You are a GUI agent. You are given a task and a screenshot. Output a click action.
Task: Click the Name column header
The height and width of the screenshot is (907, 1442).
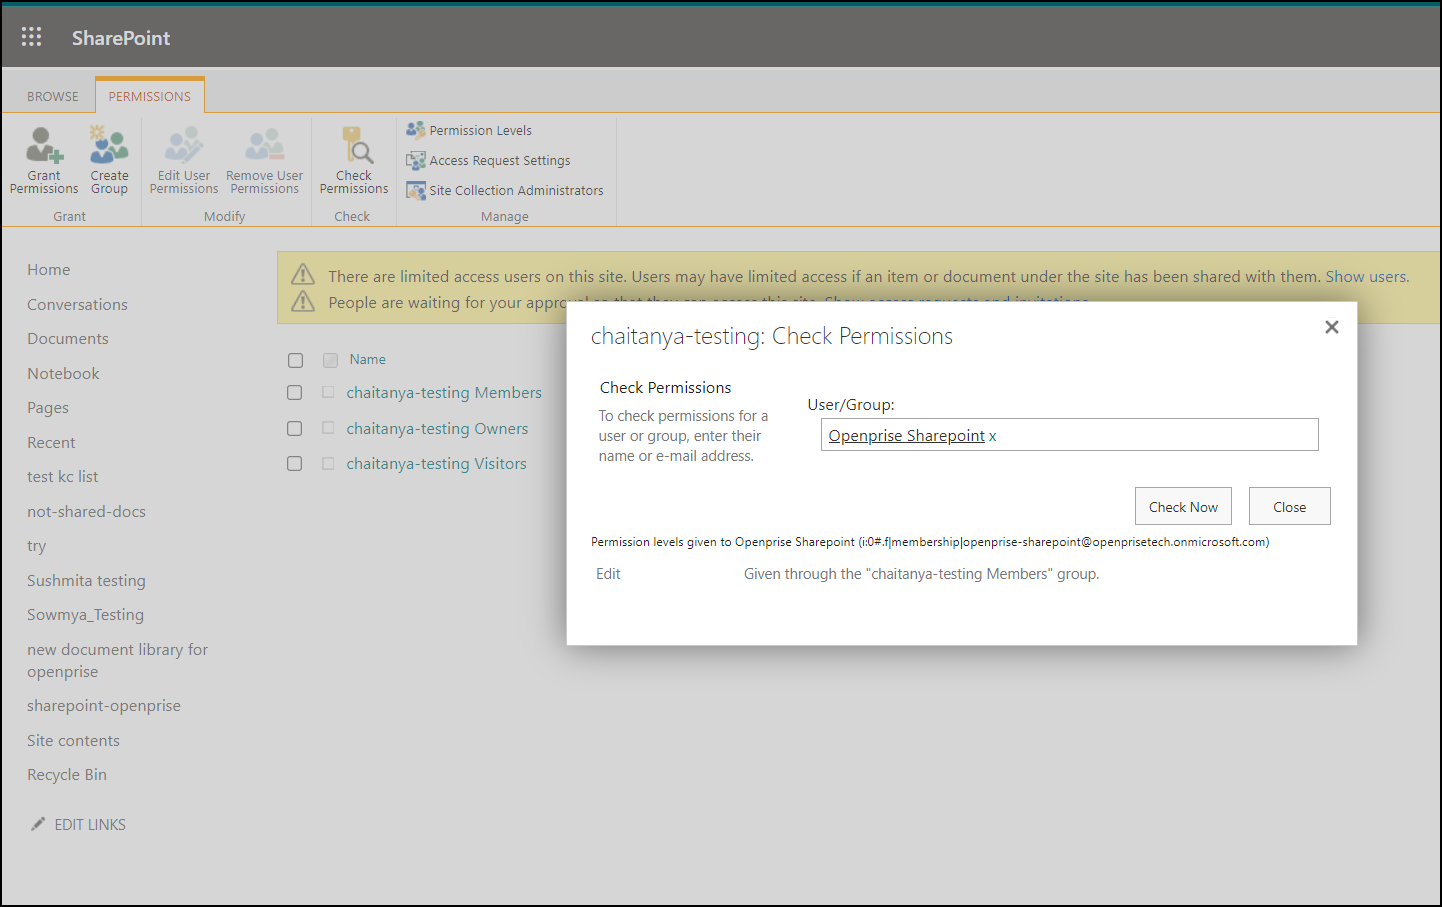tap(368, 359)
